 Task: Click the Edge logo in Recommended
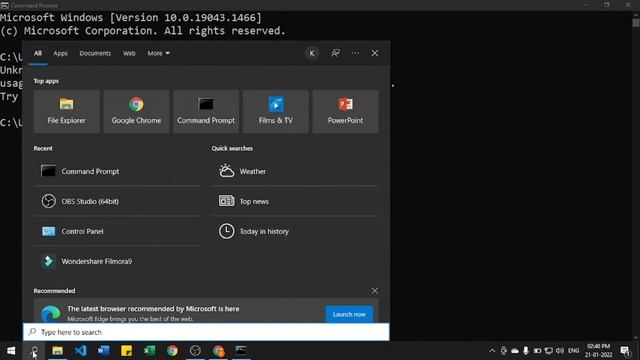click(51, 313)
